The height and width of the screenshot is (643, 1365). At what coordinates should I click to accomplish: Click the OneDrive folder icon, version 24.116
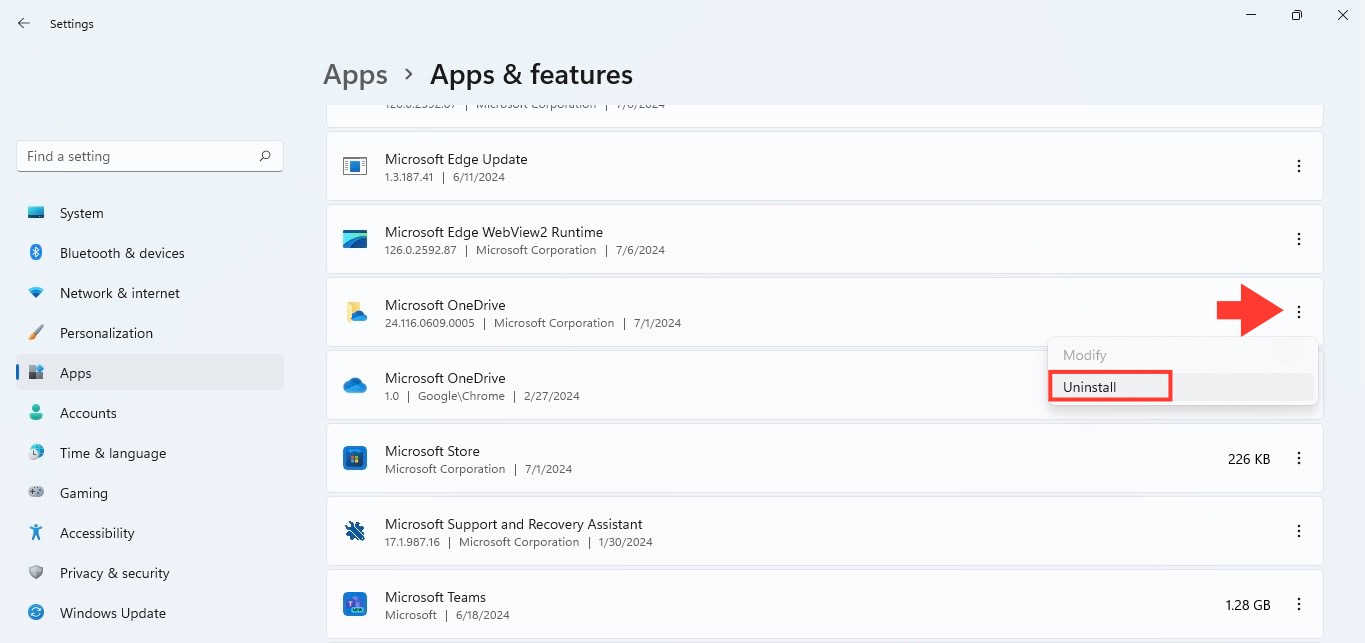click(355, 312)
